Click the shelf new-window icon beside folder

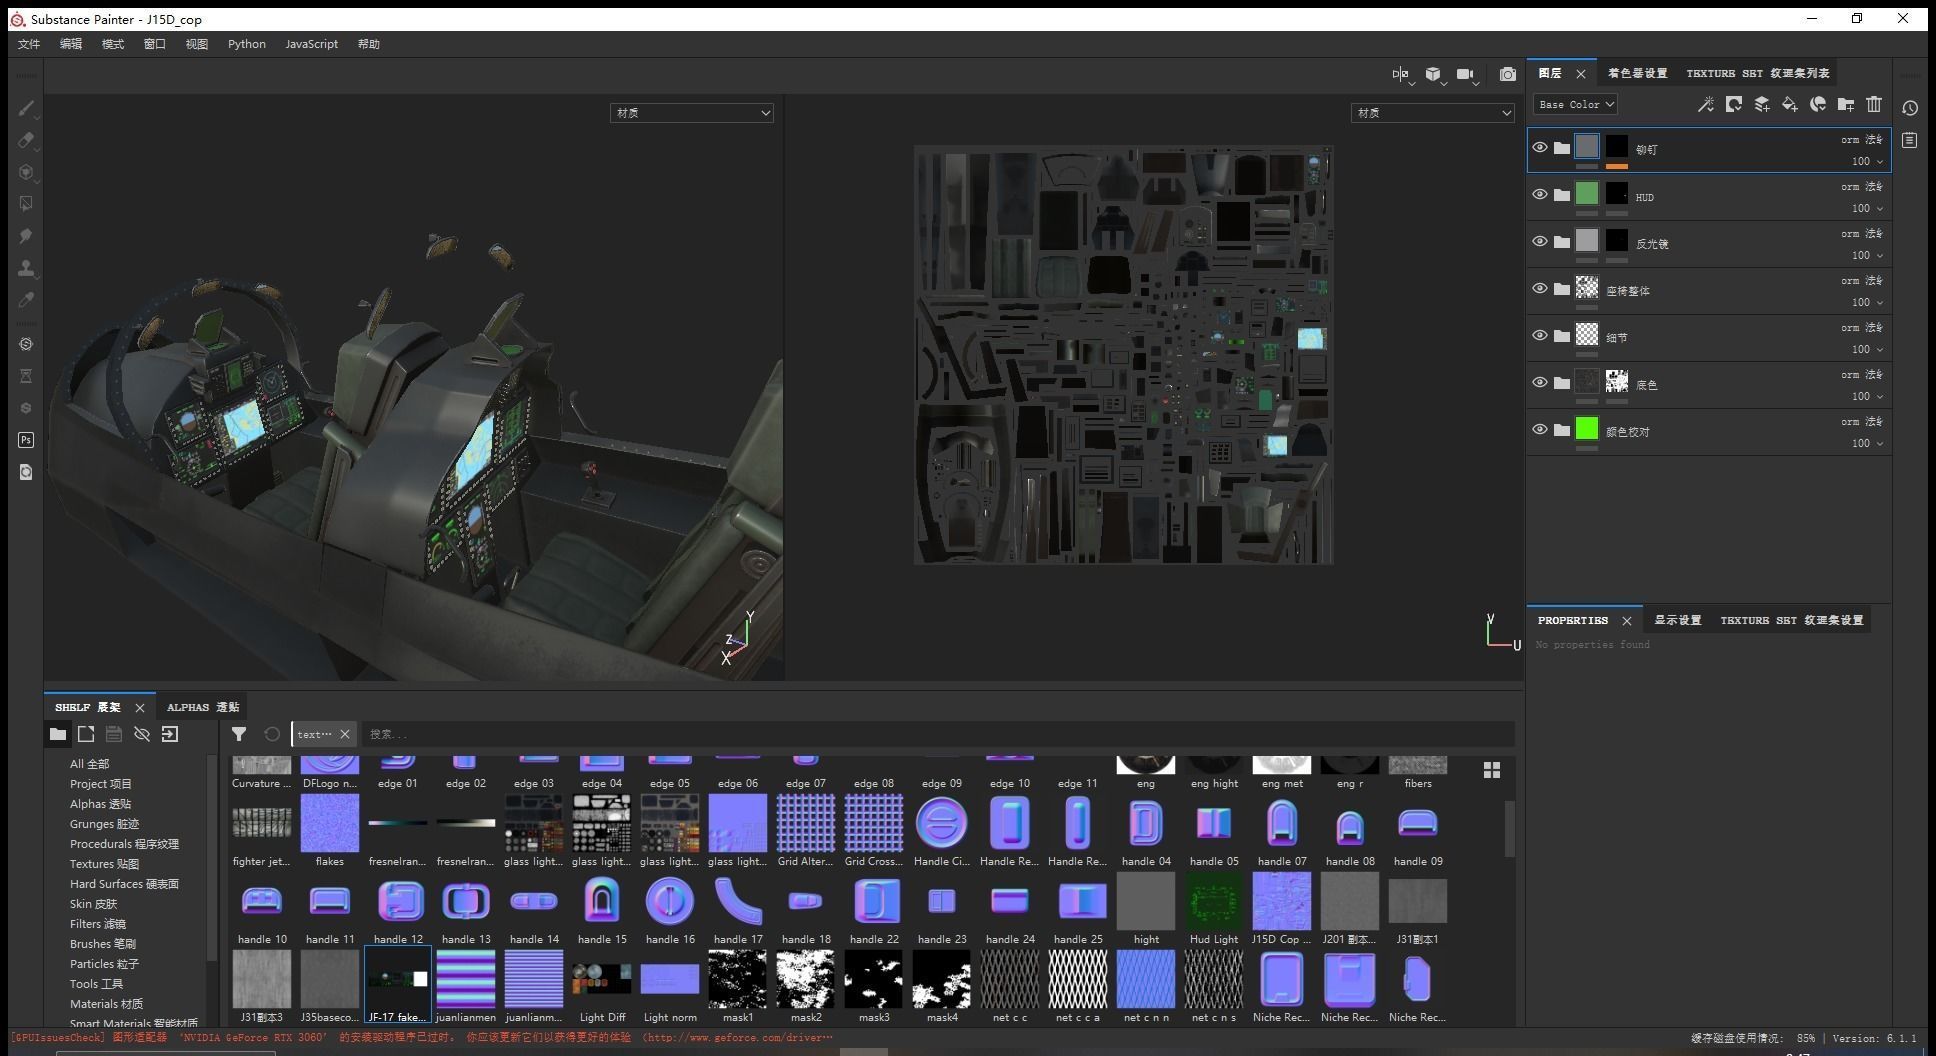pos(86,734)
